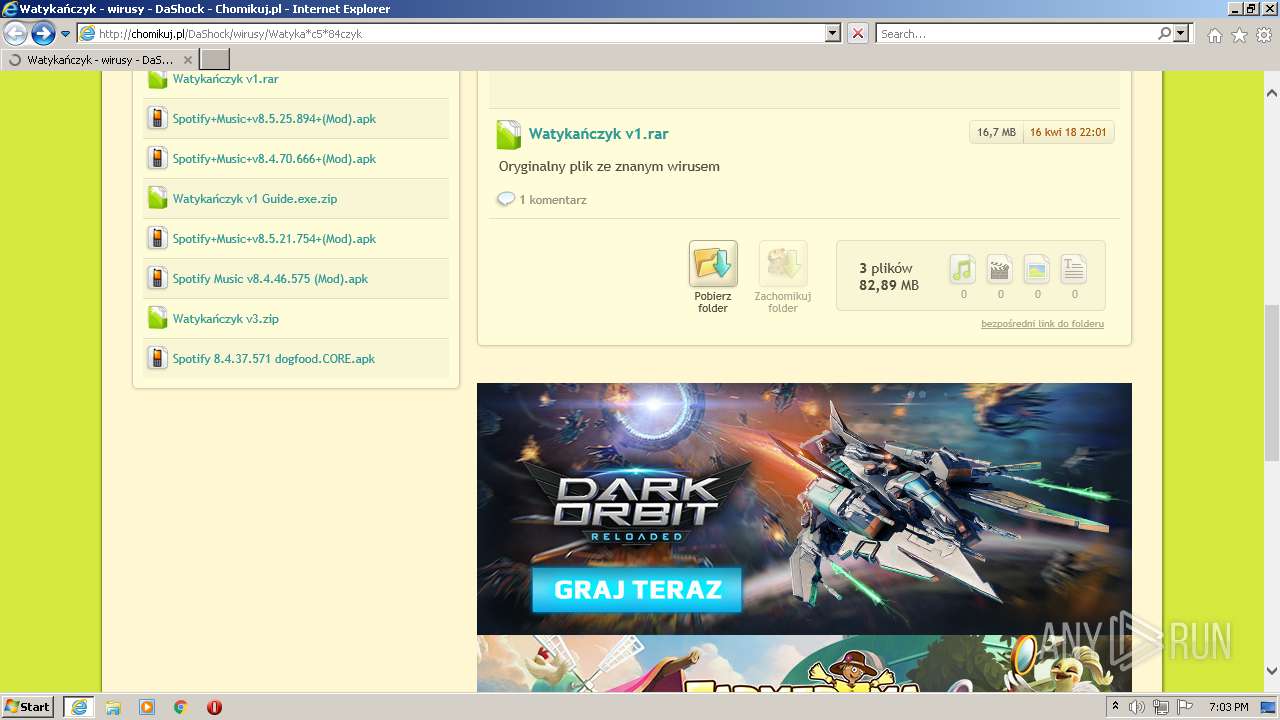Click Internet Explorer taskbar icon

click(78, 707)
